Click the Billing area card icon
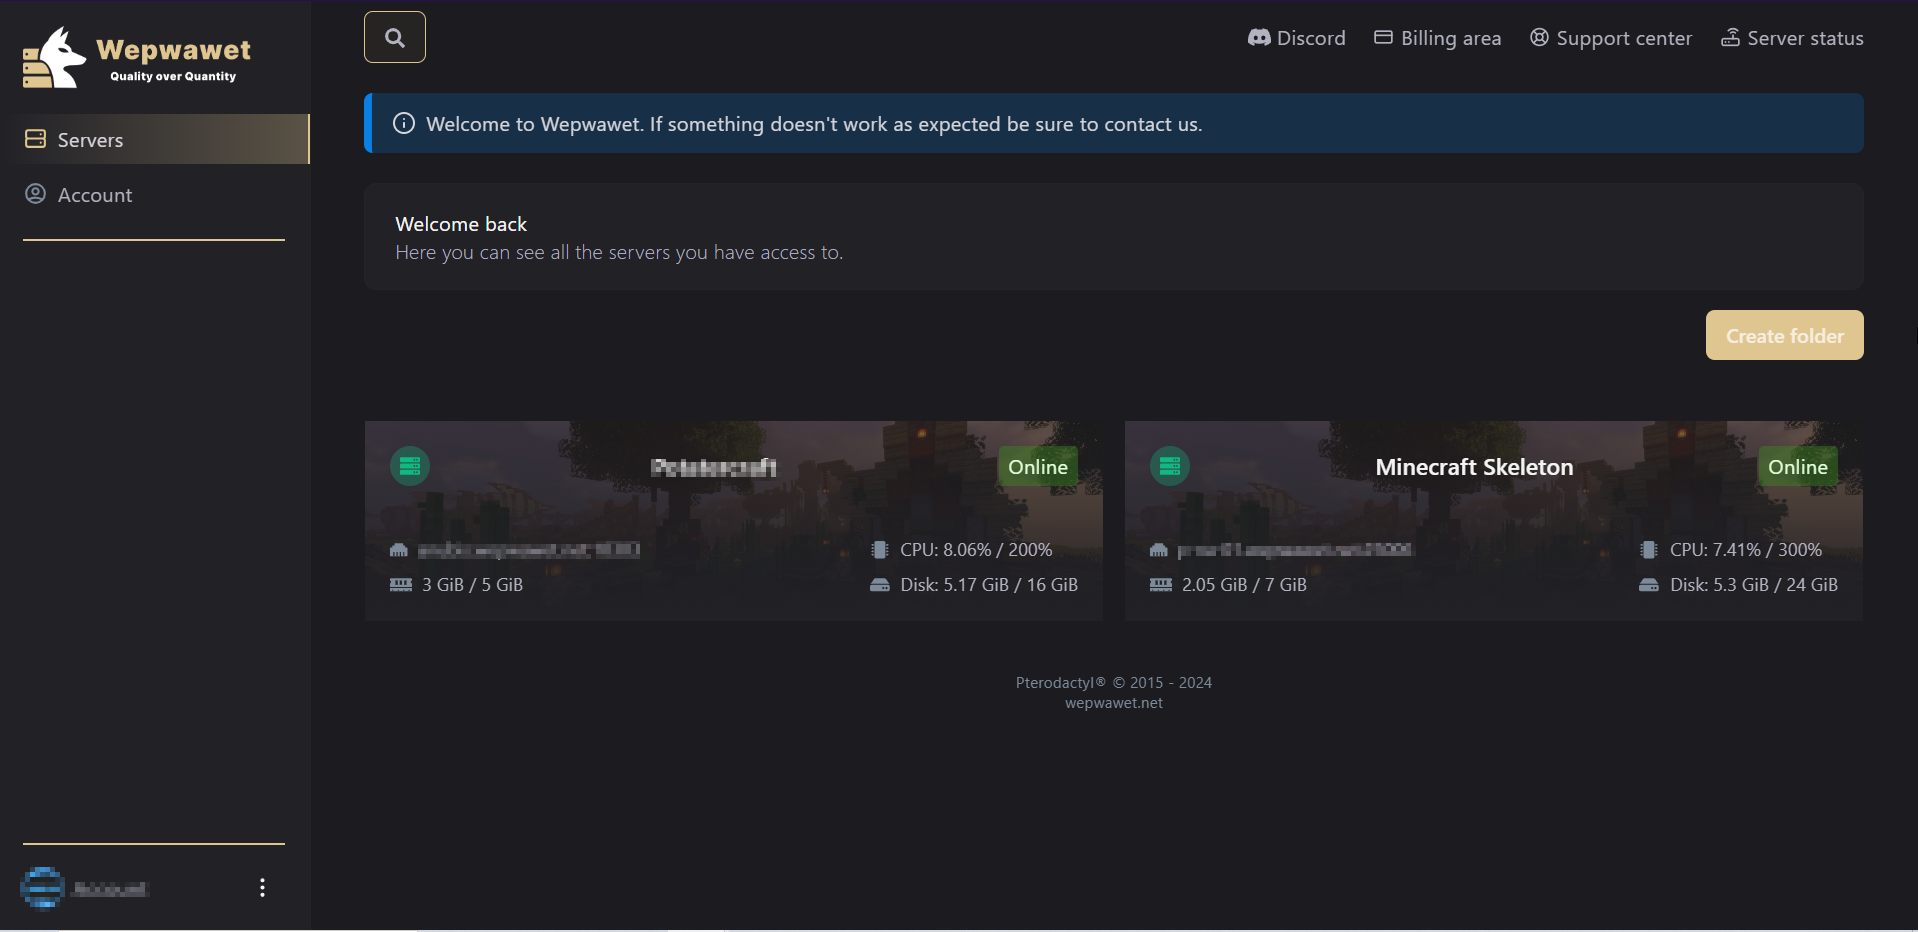Viewport: 1918px width, 932px height. pyautogui.click(x=1383, y=37)
